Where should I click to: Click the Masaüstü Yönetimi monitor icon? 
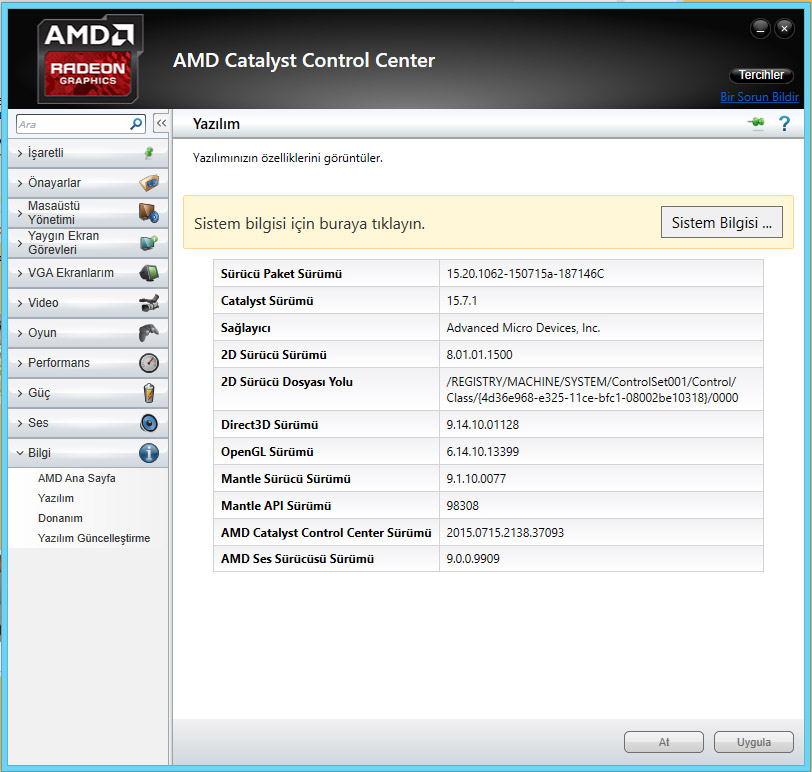(x=149, y=213)
